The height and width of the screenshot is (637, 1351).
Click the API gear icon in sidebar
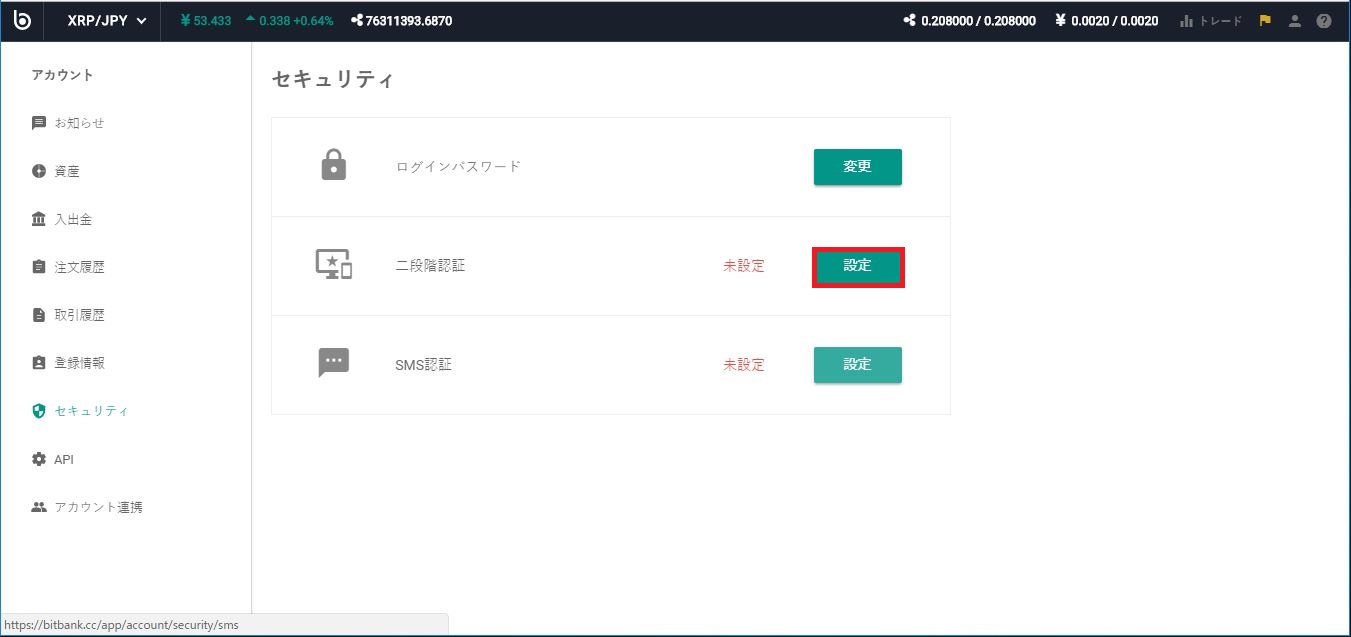[37, 459]
